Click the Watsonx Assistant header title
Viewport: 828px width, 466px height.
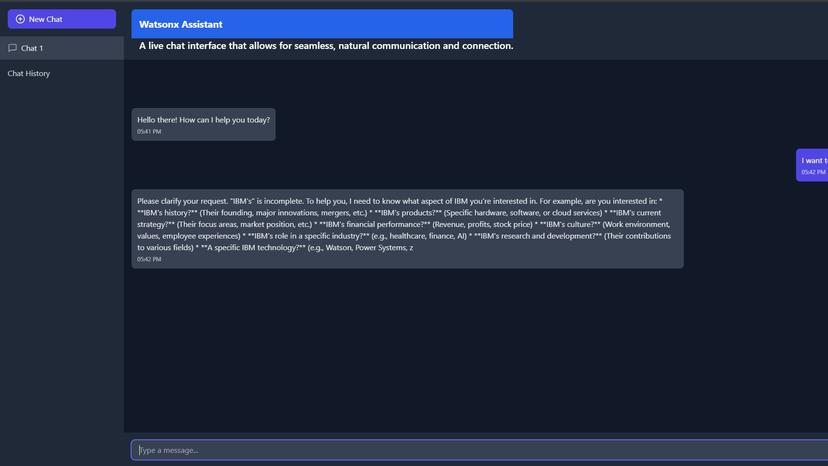(181, 24)
